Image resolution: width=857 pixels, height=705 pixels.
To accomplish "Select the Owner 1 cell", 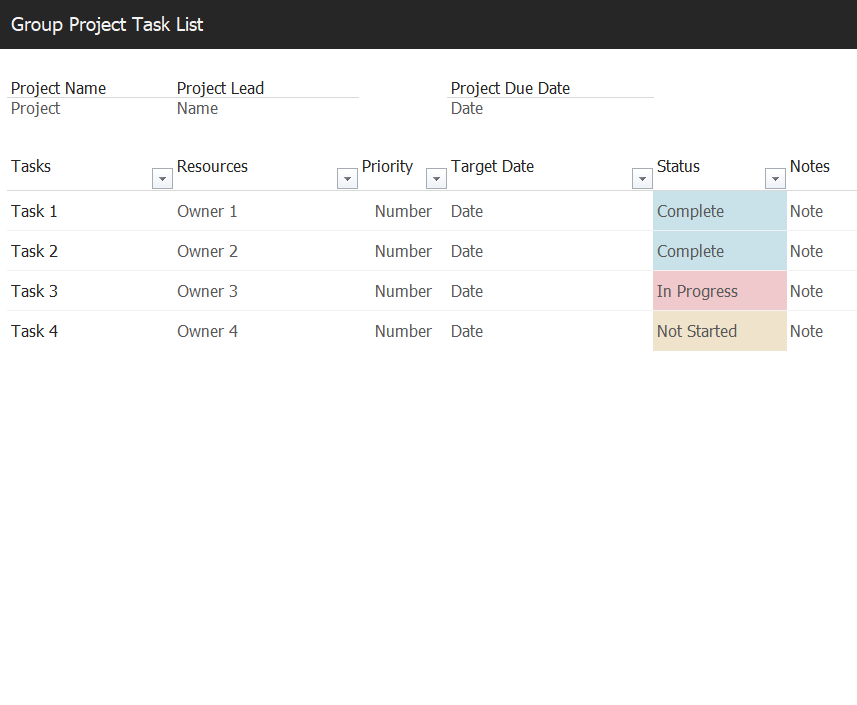I will tap(266, 211).
